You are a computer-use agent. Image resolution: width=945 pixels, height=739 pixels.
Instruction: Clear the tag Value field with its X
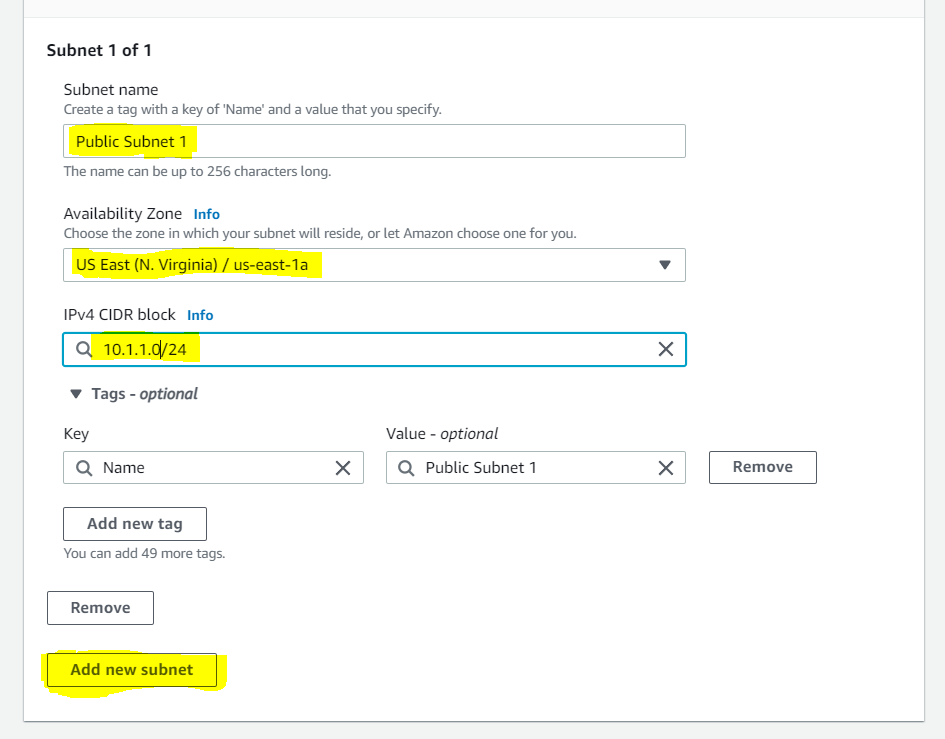click(x=666, y=467)
